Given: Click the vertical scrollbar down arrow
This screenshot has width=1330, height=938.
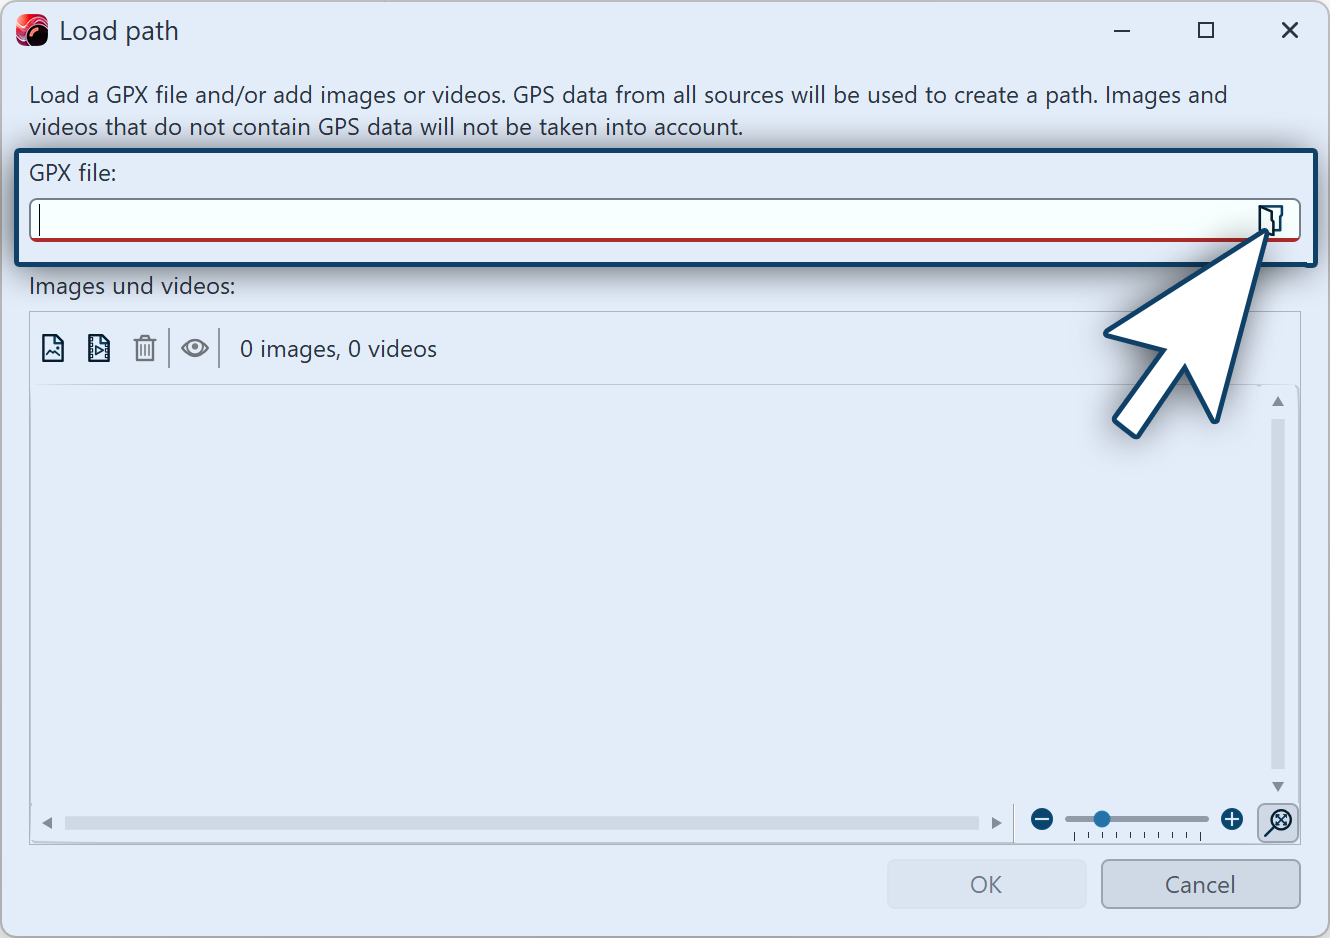Looking at the screenshot, I should pos(1277,786).
